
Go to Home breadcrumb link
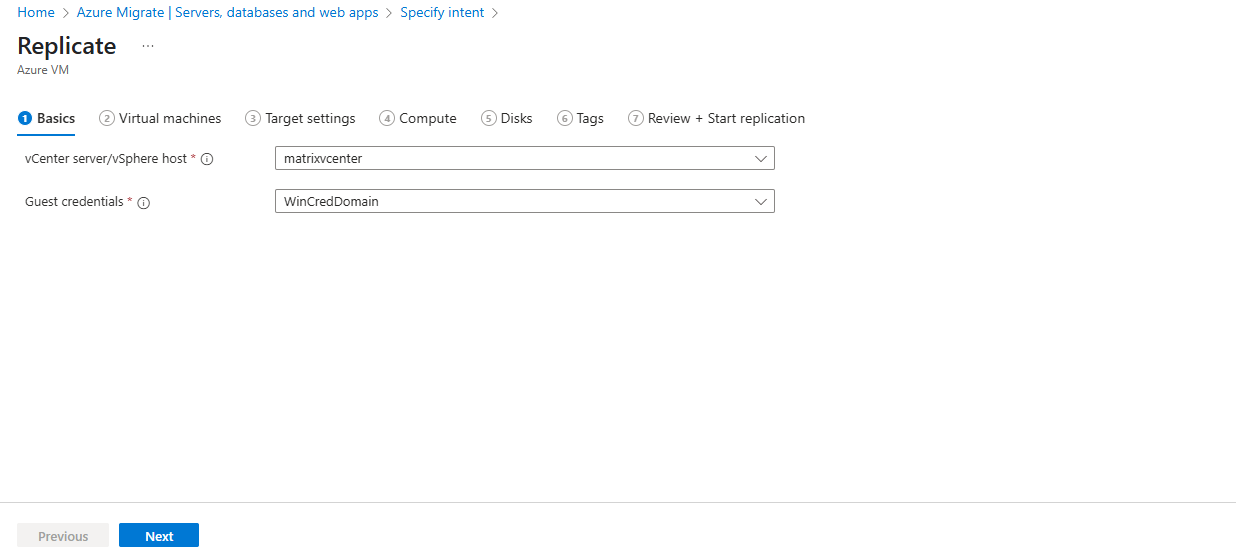[x=36, y=13]
